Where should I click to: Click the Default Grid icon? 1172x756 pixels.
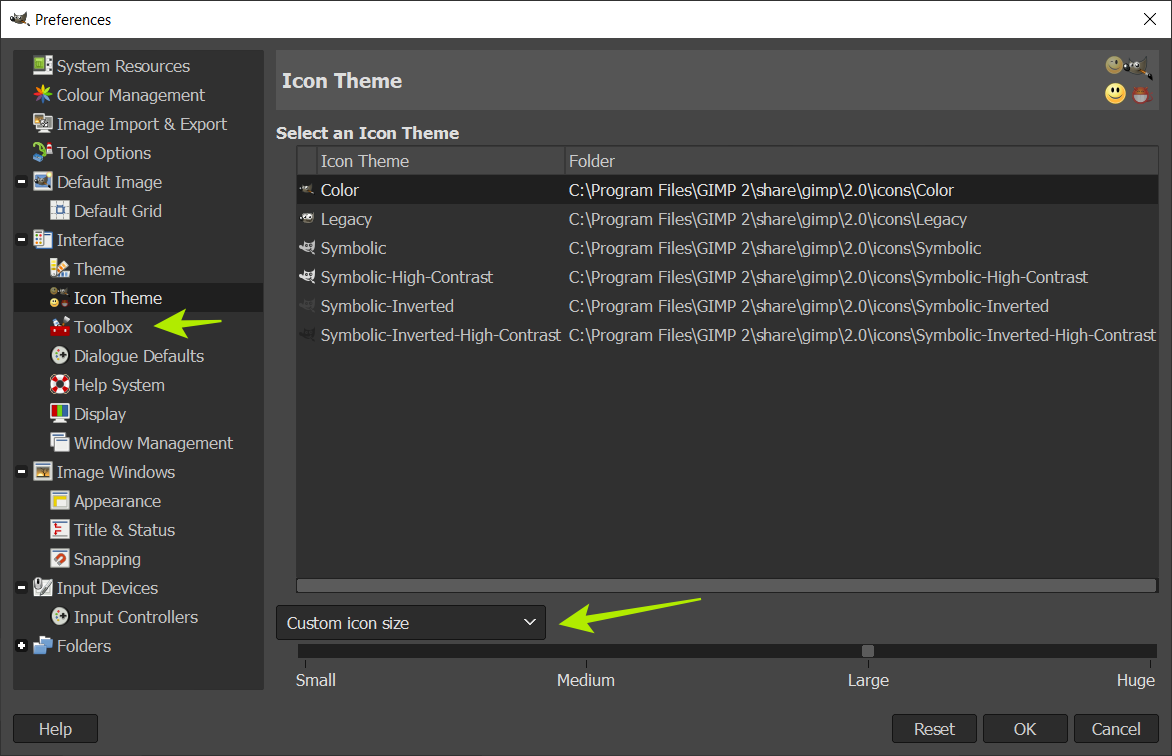click(60, 211)
